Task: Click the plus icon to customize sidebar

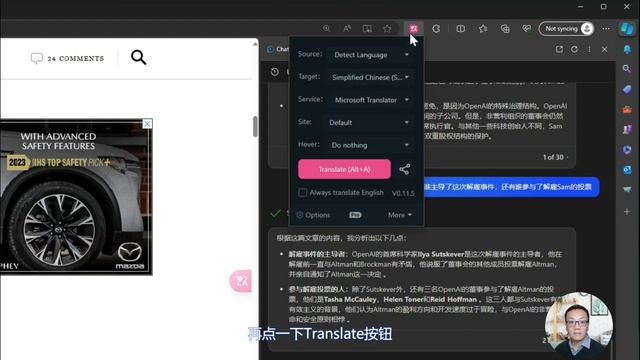Action: pyautogui.click(x=627, y=211)
